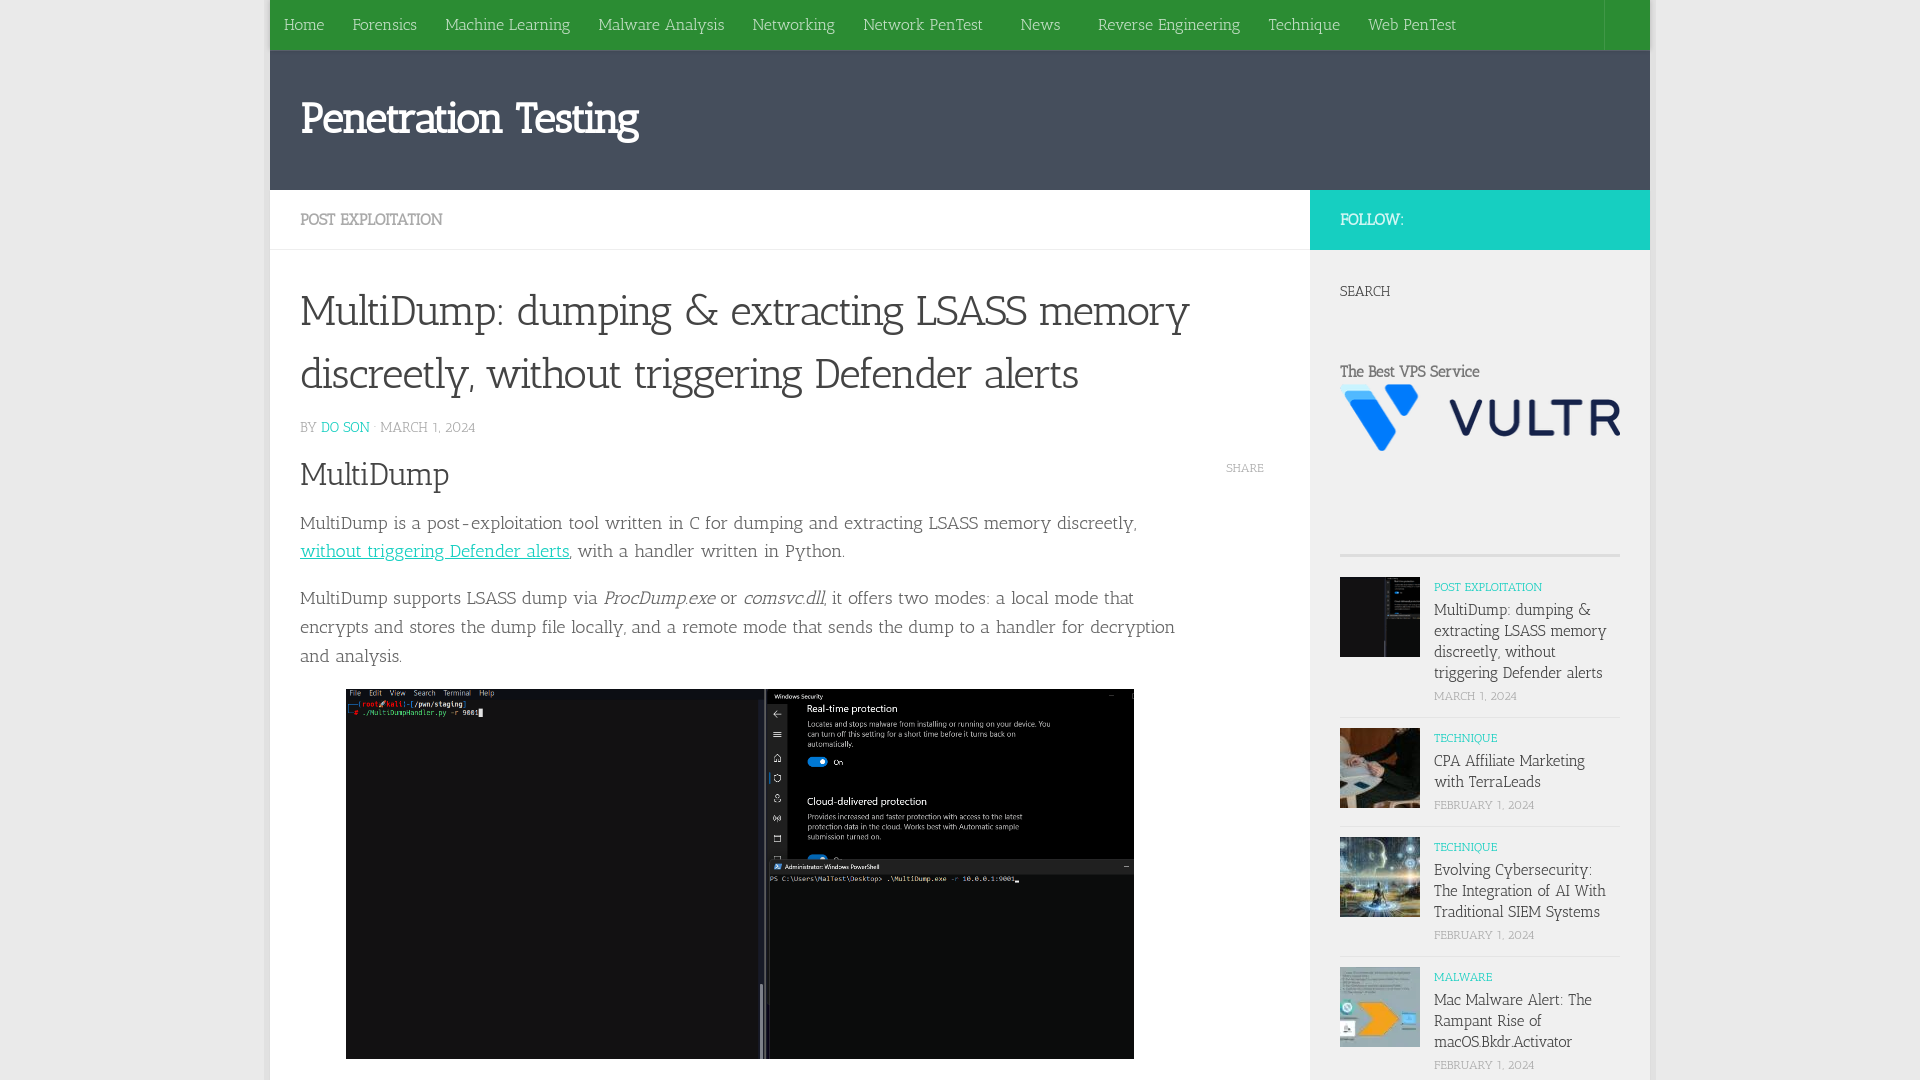Click the Forensics navigation menu item
The height and width of the screenshot is (1080, 1920).
(x=384, y=24)
